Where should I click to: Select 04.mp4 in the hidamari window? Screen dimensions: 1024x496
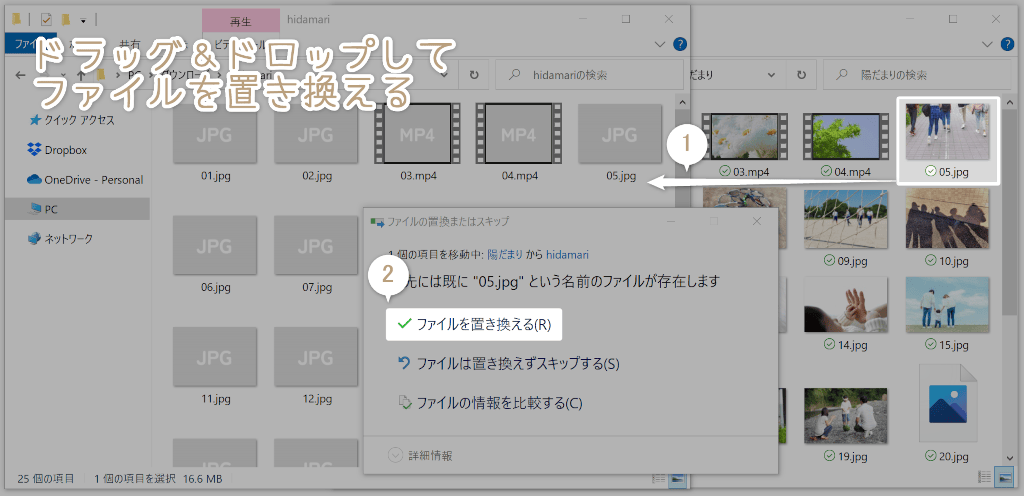click(519, 142)
